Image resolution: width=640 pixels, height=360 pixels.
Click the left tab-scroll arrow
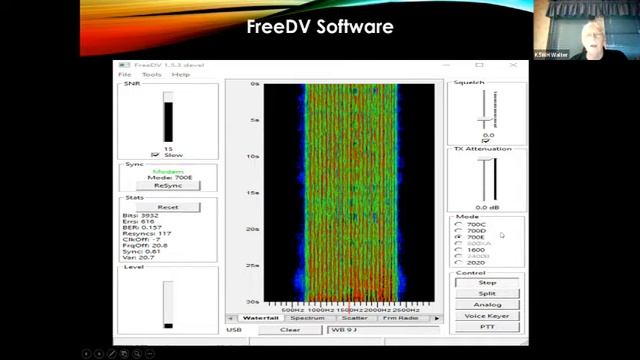[231, 318]
